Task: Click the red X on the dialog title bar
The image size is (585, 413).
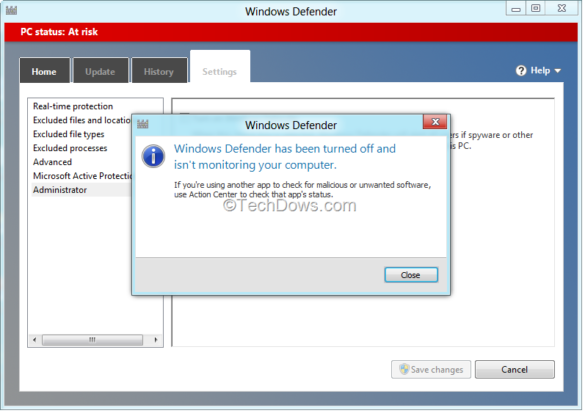Action: point(436,122)
